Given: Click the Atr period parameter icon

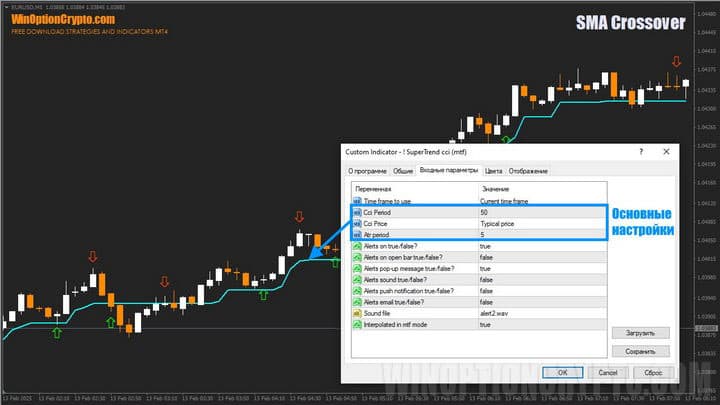Looking at the screenshot, I should (356, 235).
